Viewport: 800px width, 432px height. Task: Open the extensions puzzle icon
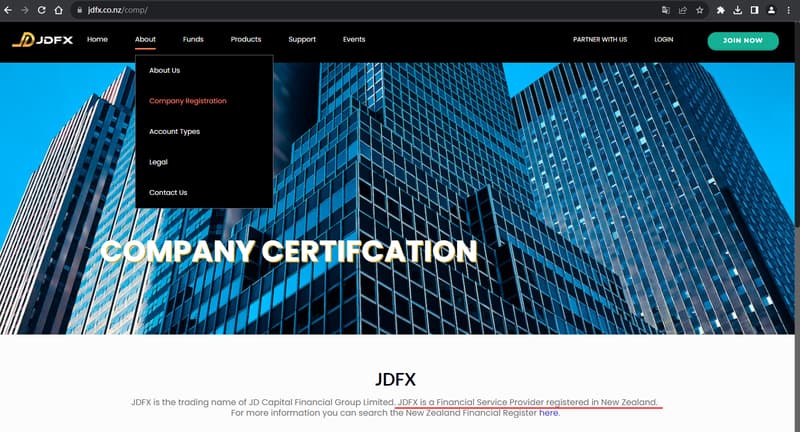720,10
